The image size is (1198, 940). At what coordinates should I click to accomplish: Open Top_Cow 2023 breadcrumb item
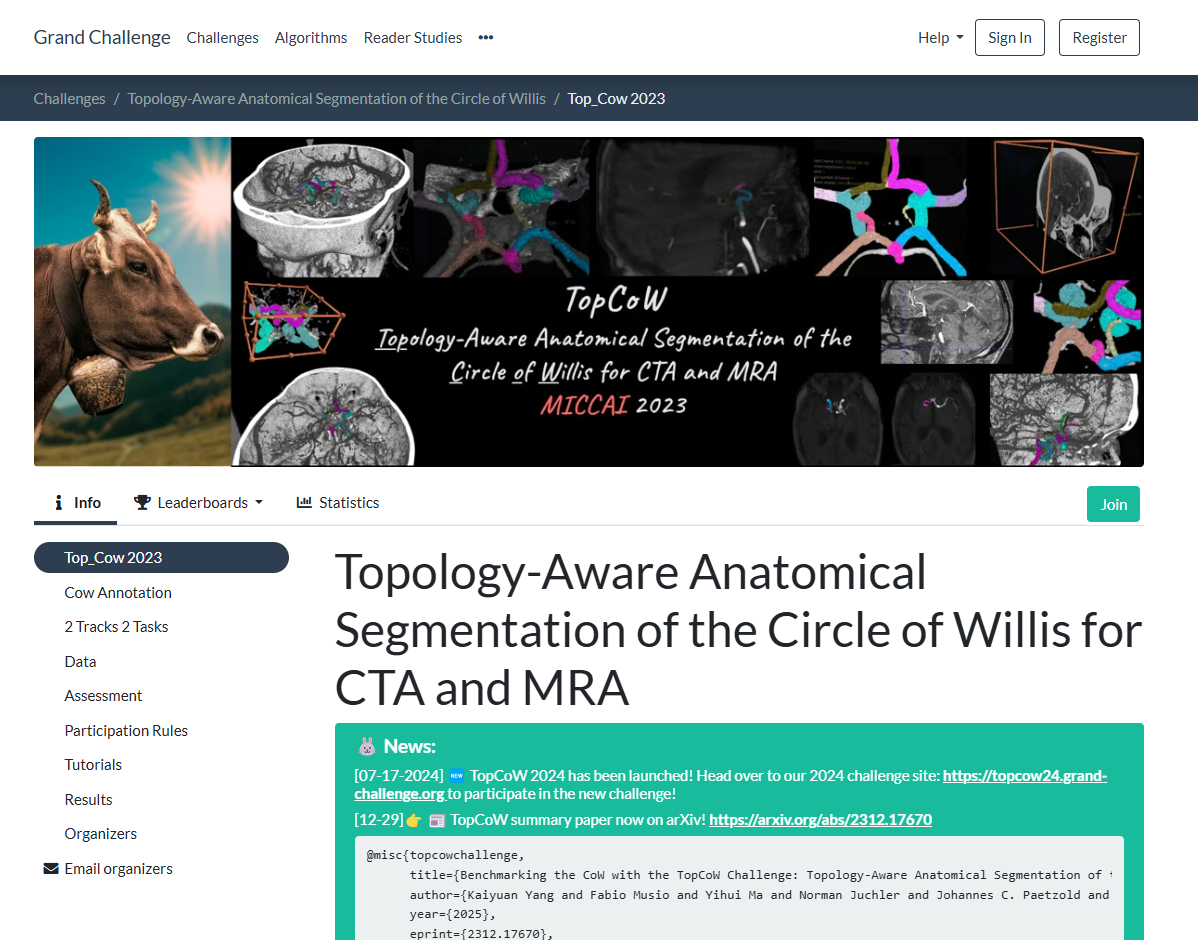[x=616, y=99]
